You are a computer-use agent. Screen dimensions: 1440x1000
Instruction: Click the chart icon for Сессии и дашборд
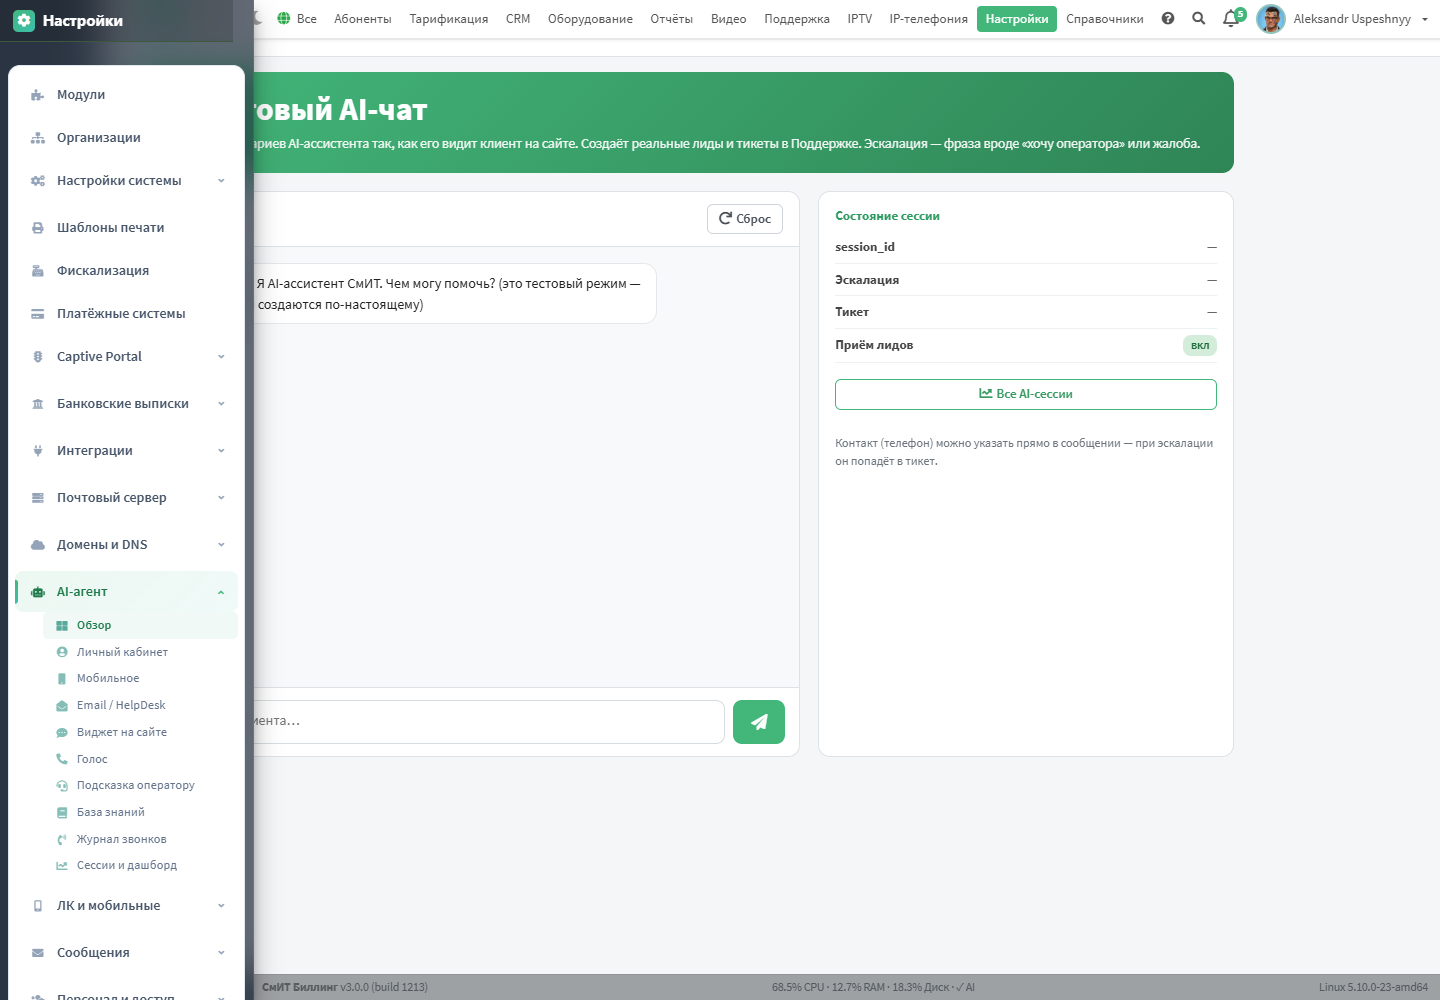(x=62, y=866)
